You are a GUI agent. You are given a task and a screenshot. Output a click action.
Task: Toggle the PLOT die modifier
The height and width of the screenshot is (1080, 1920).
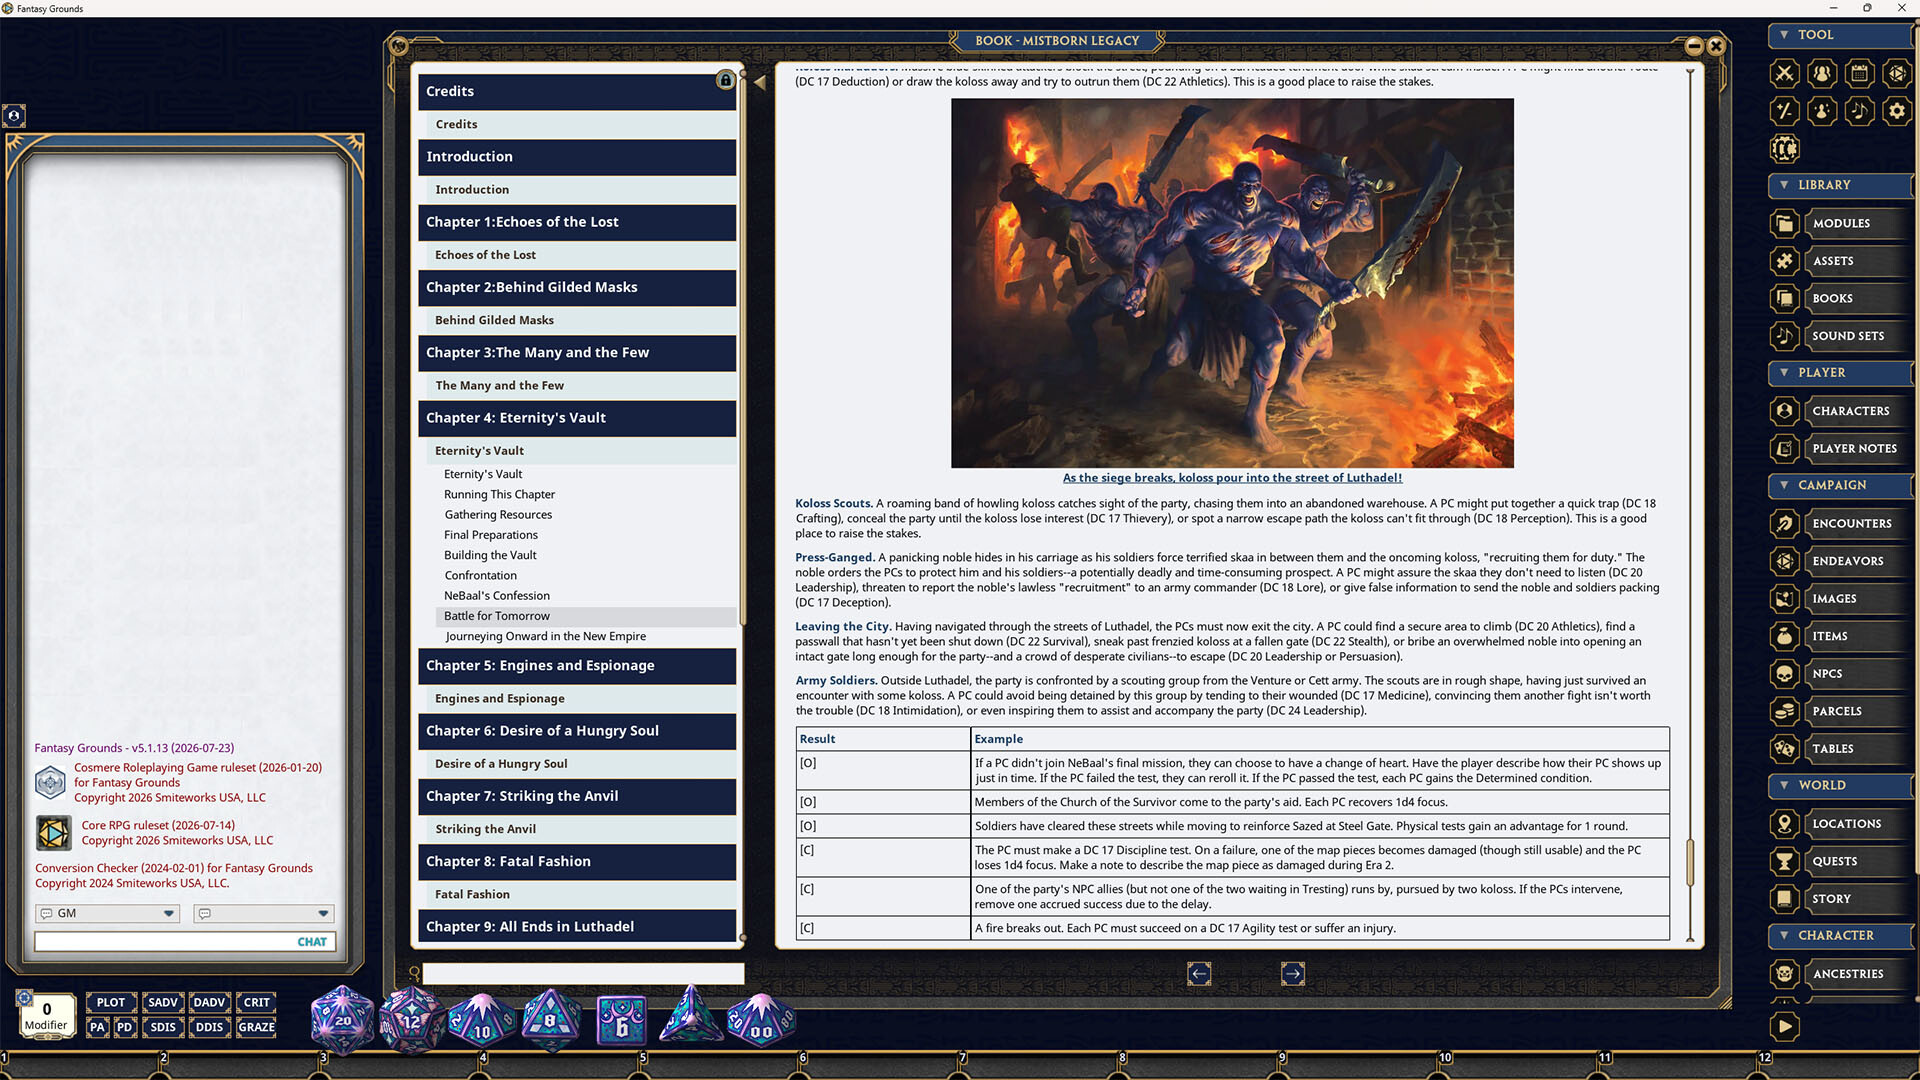tap(111, 1002)
